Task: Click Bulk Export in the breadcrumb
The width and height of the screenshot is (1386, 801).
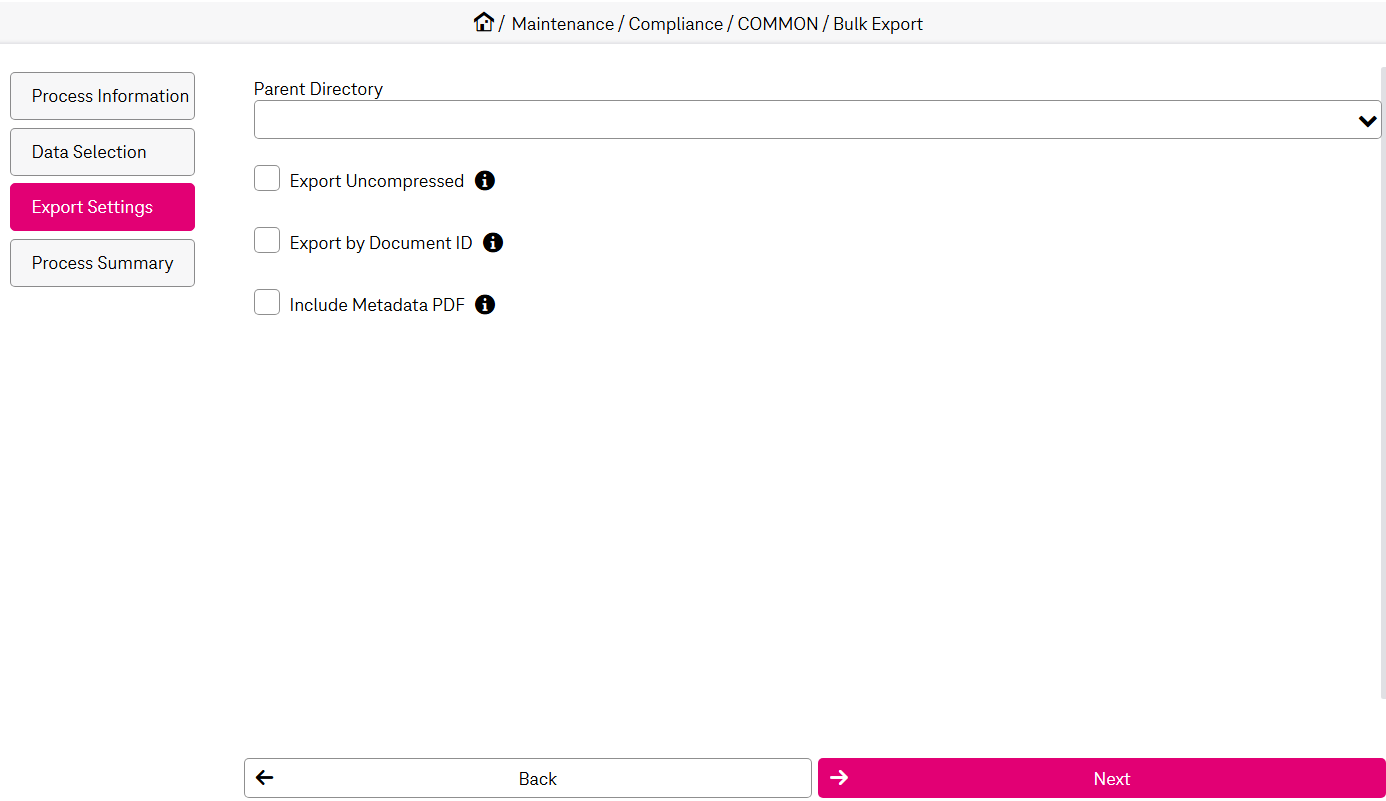Action: click(878, 24)
